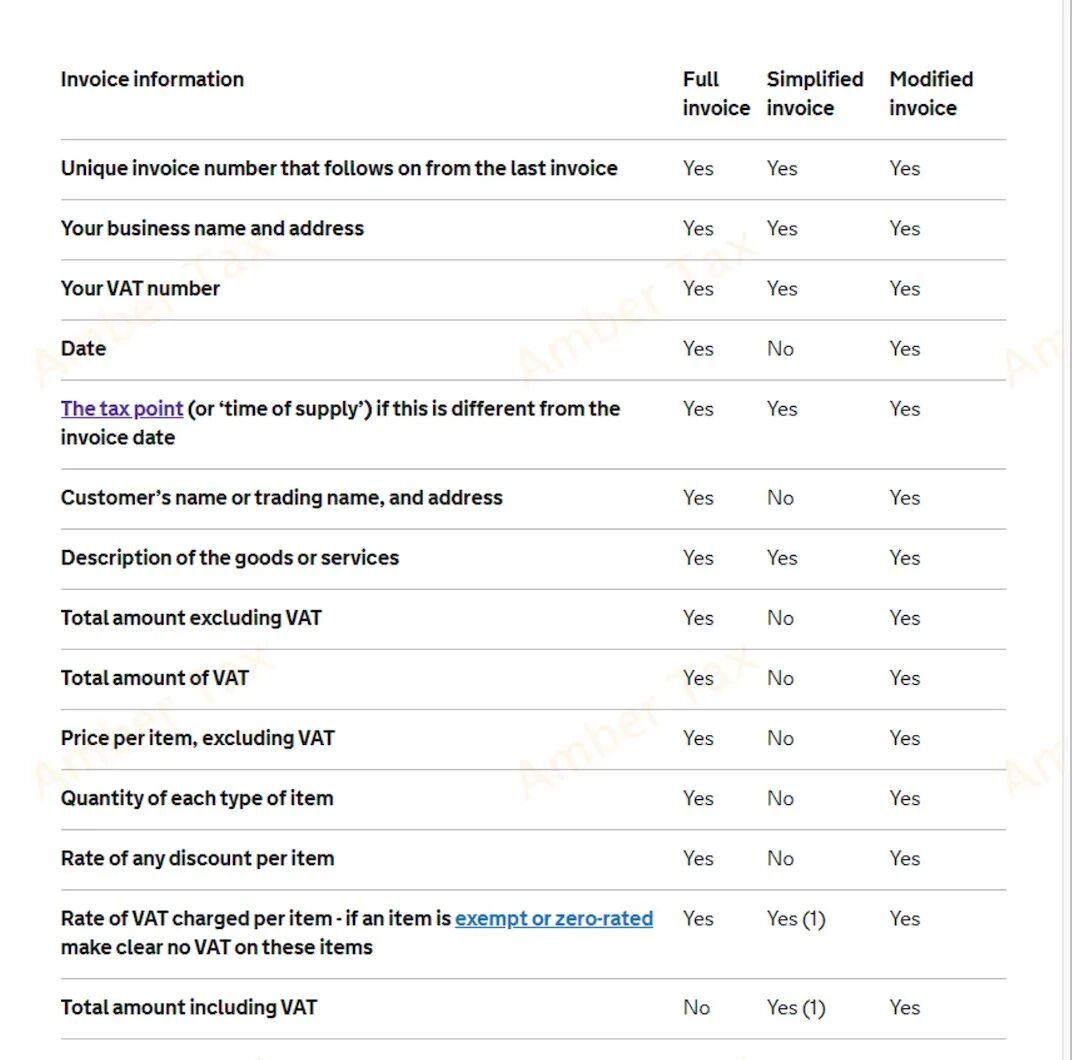This screenshot has height=1060, width=1072.
Task: Click 'Unique invoice number' row label
Action: point(338,168)
